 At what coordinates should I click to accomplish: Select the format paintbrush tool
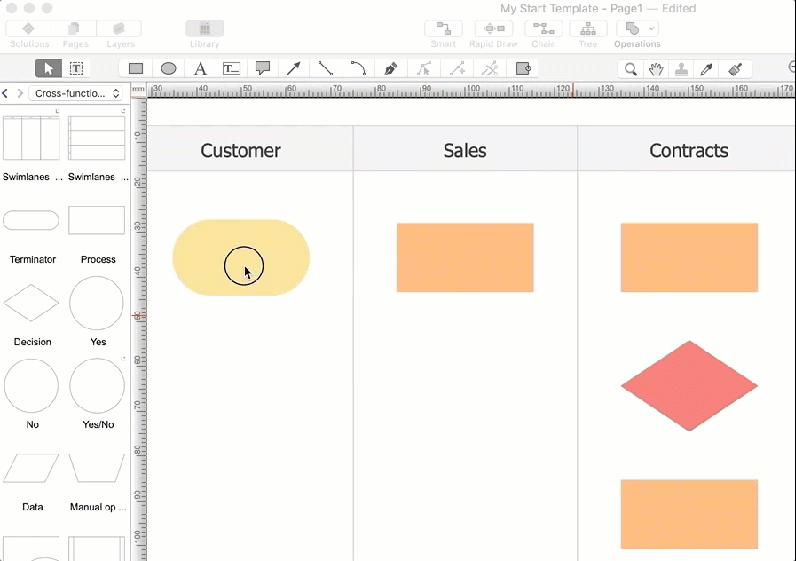click(735, 69)
